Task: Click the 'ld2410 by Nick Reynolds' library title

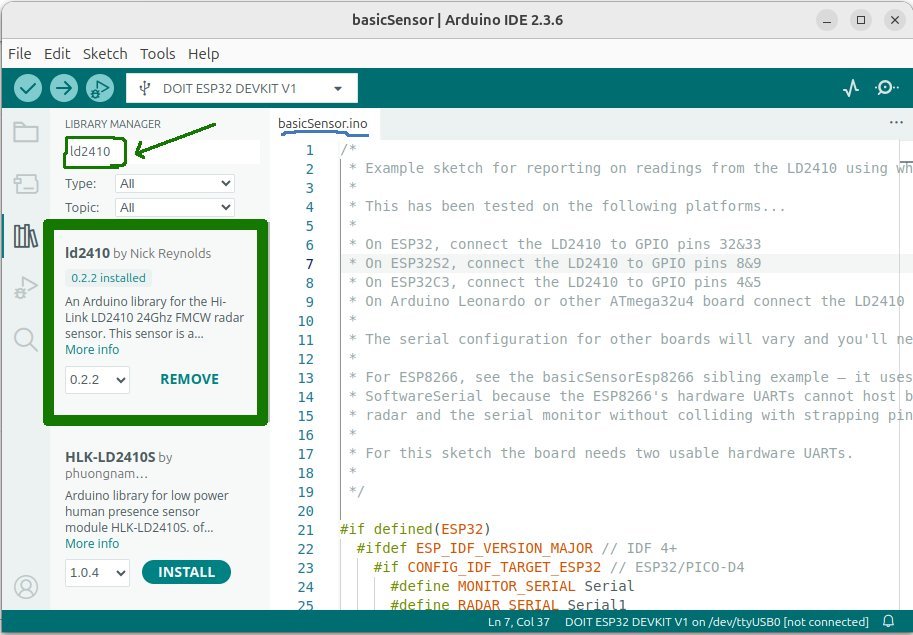Action: tap(138, 253)
